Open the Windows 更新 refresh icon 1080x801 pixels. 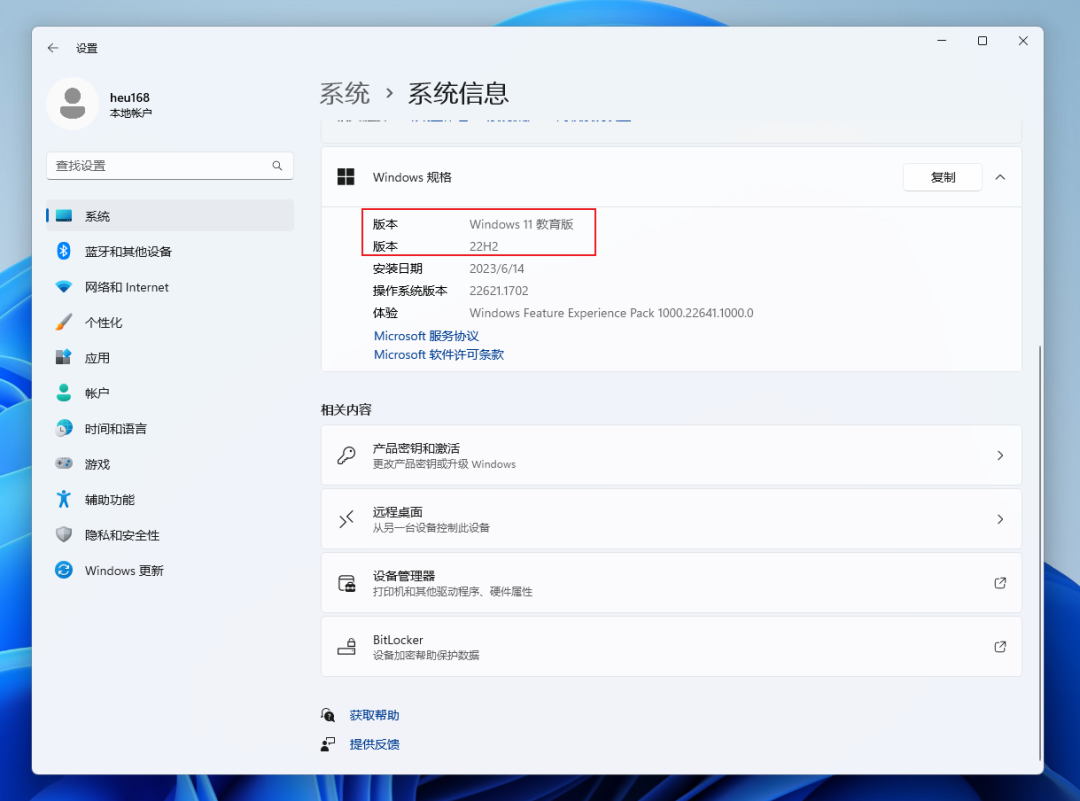pyautogui.click(x=64, y=570)
